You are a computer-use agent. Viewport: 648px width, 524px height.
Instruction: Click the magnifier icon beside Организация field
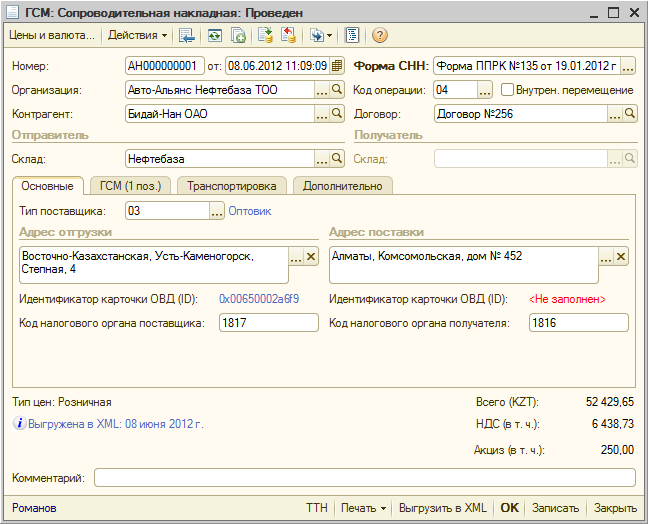337,90
